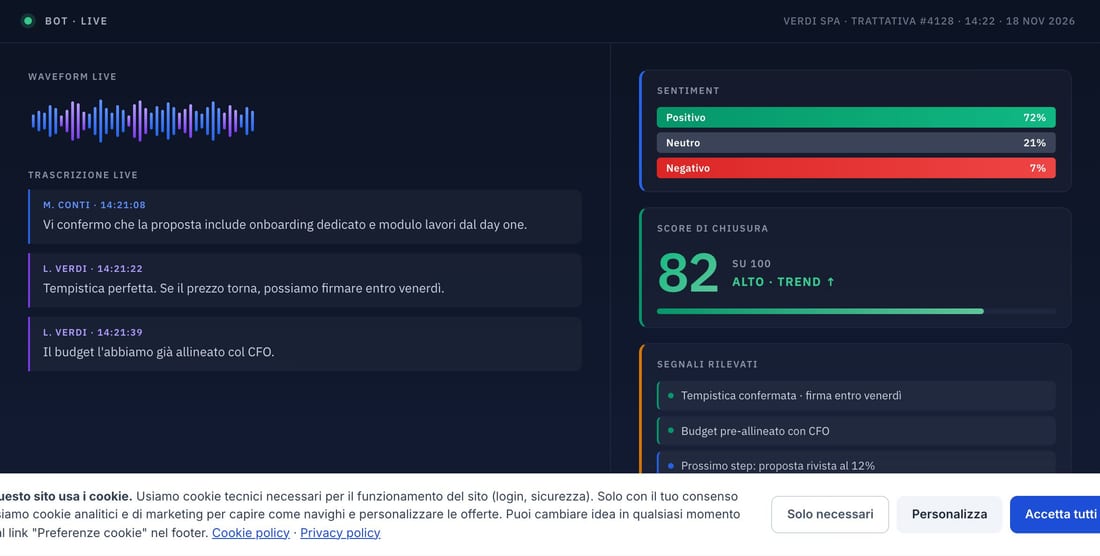Click the Negativo 7% sentiment bar
The width and height of the screenshot is (1100, 556).
856,168
